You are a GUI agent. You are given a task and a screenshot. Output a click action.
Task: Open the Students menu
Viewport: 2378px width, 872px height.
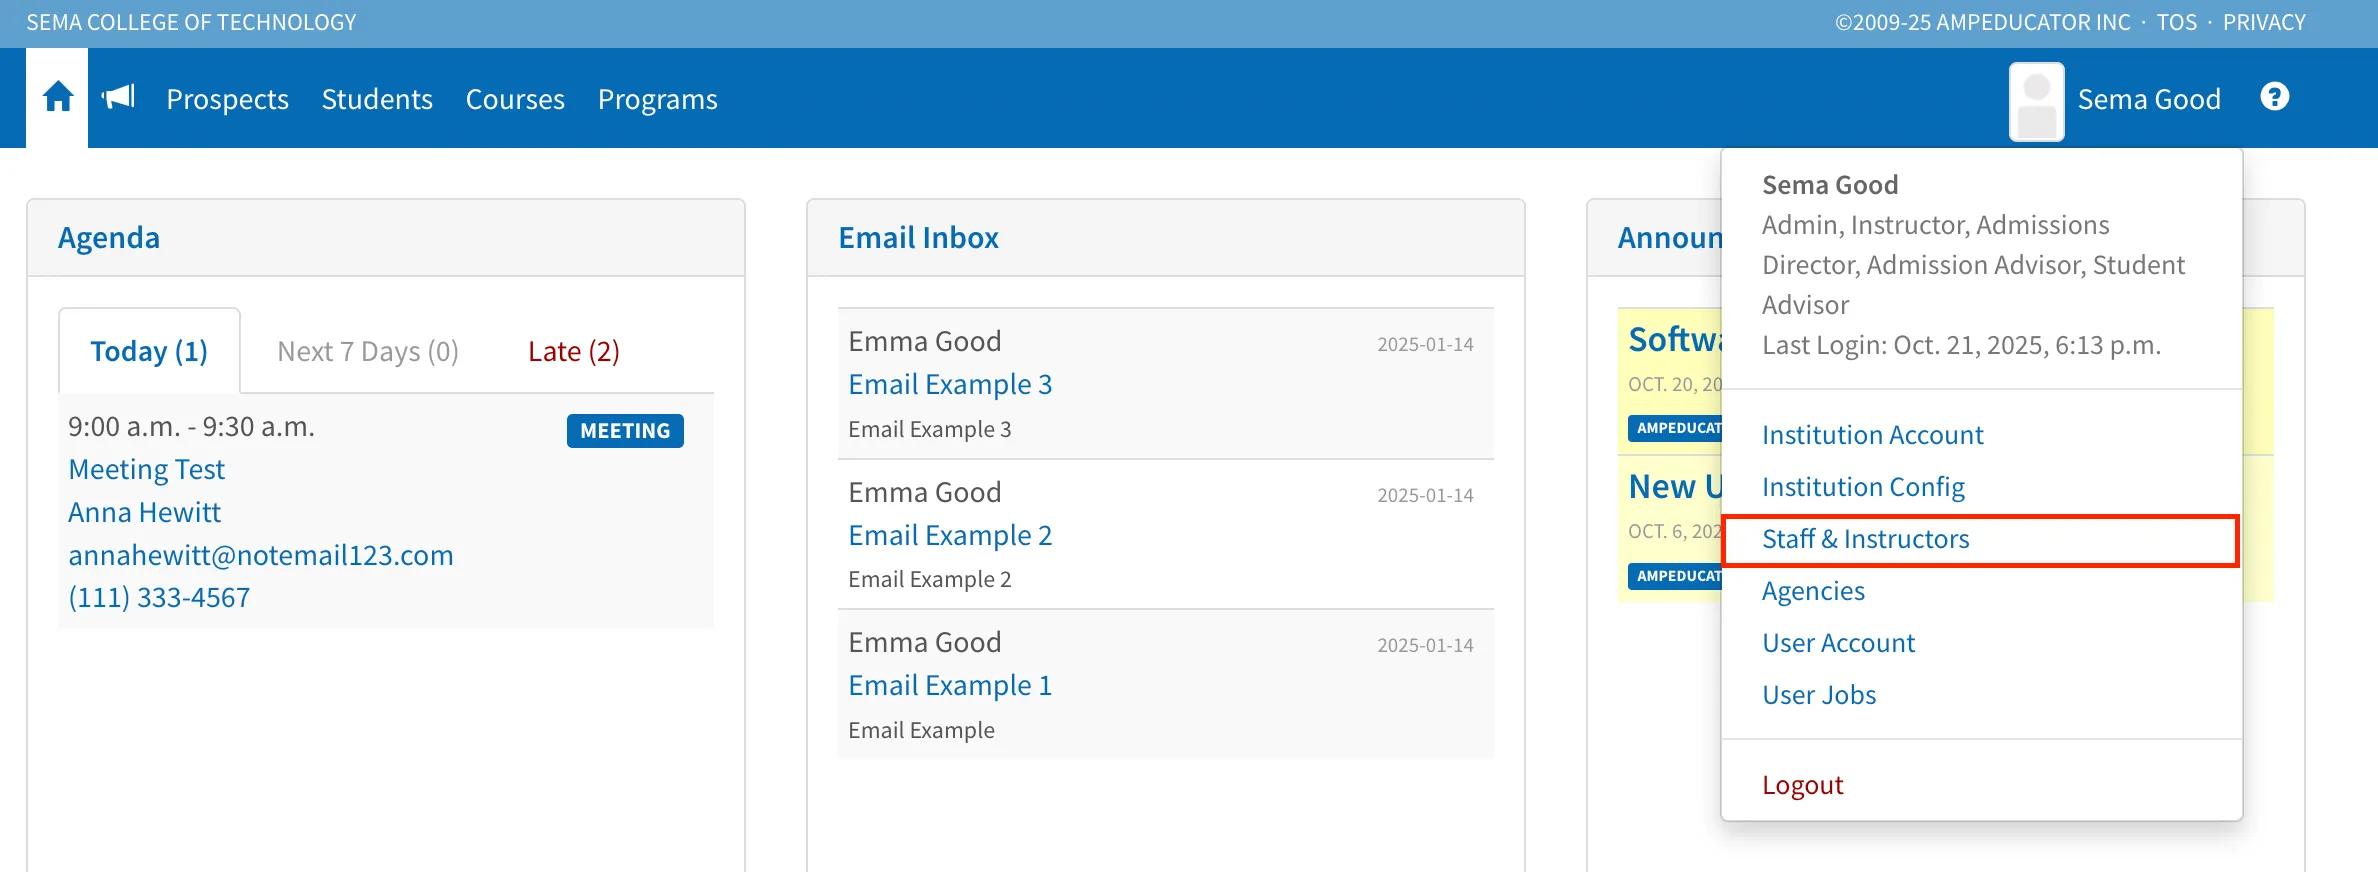377,99
